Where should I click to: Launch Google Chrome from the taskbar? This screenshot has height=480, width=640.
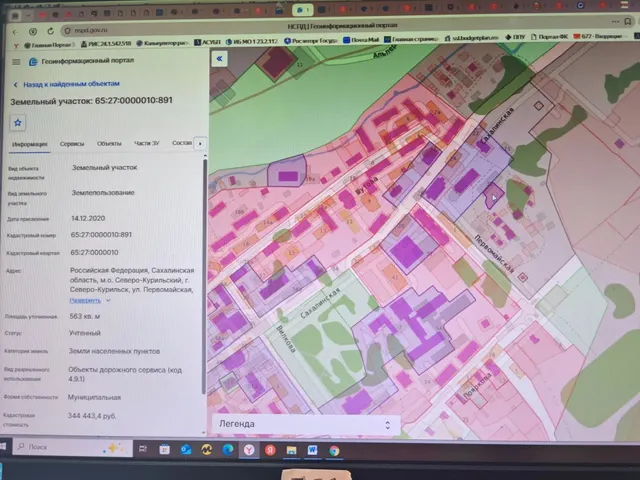pos(334,451)
